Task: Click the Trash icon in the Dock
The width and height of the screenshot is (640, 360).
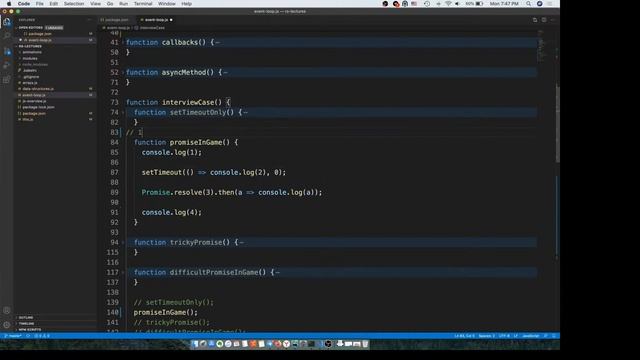Action: pyautogui.click(x=365, y=344)
